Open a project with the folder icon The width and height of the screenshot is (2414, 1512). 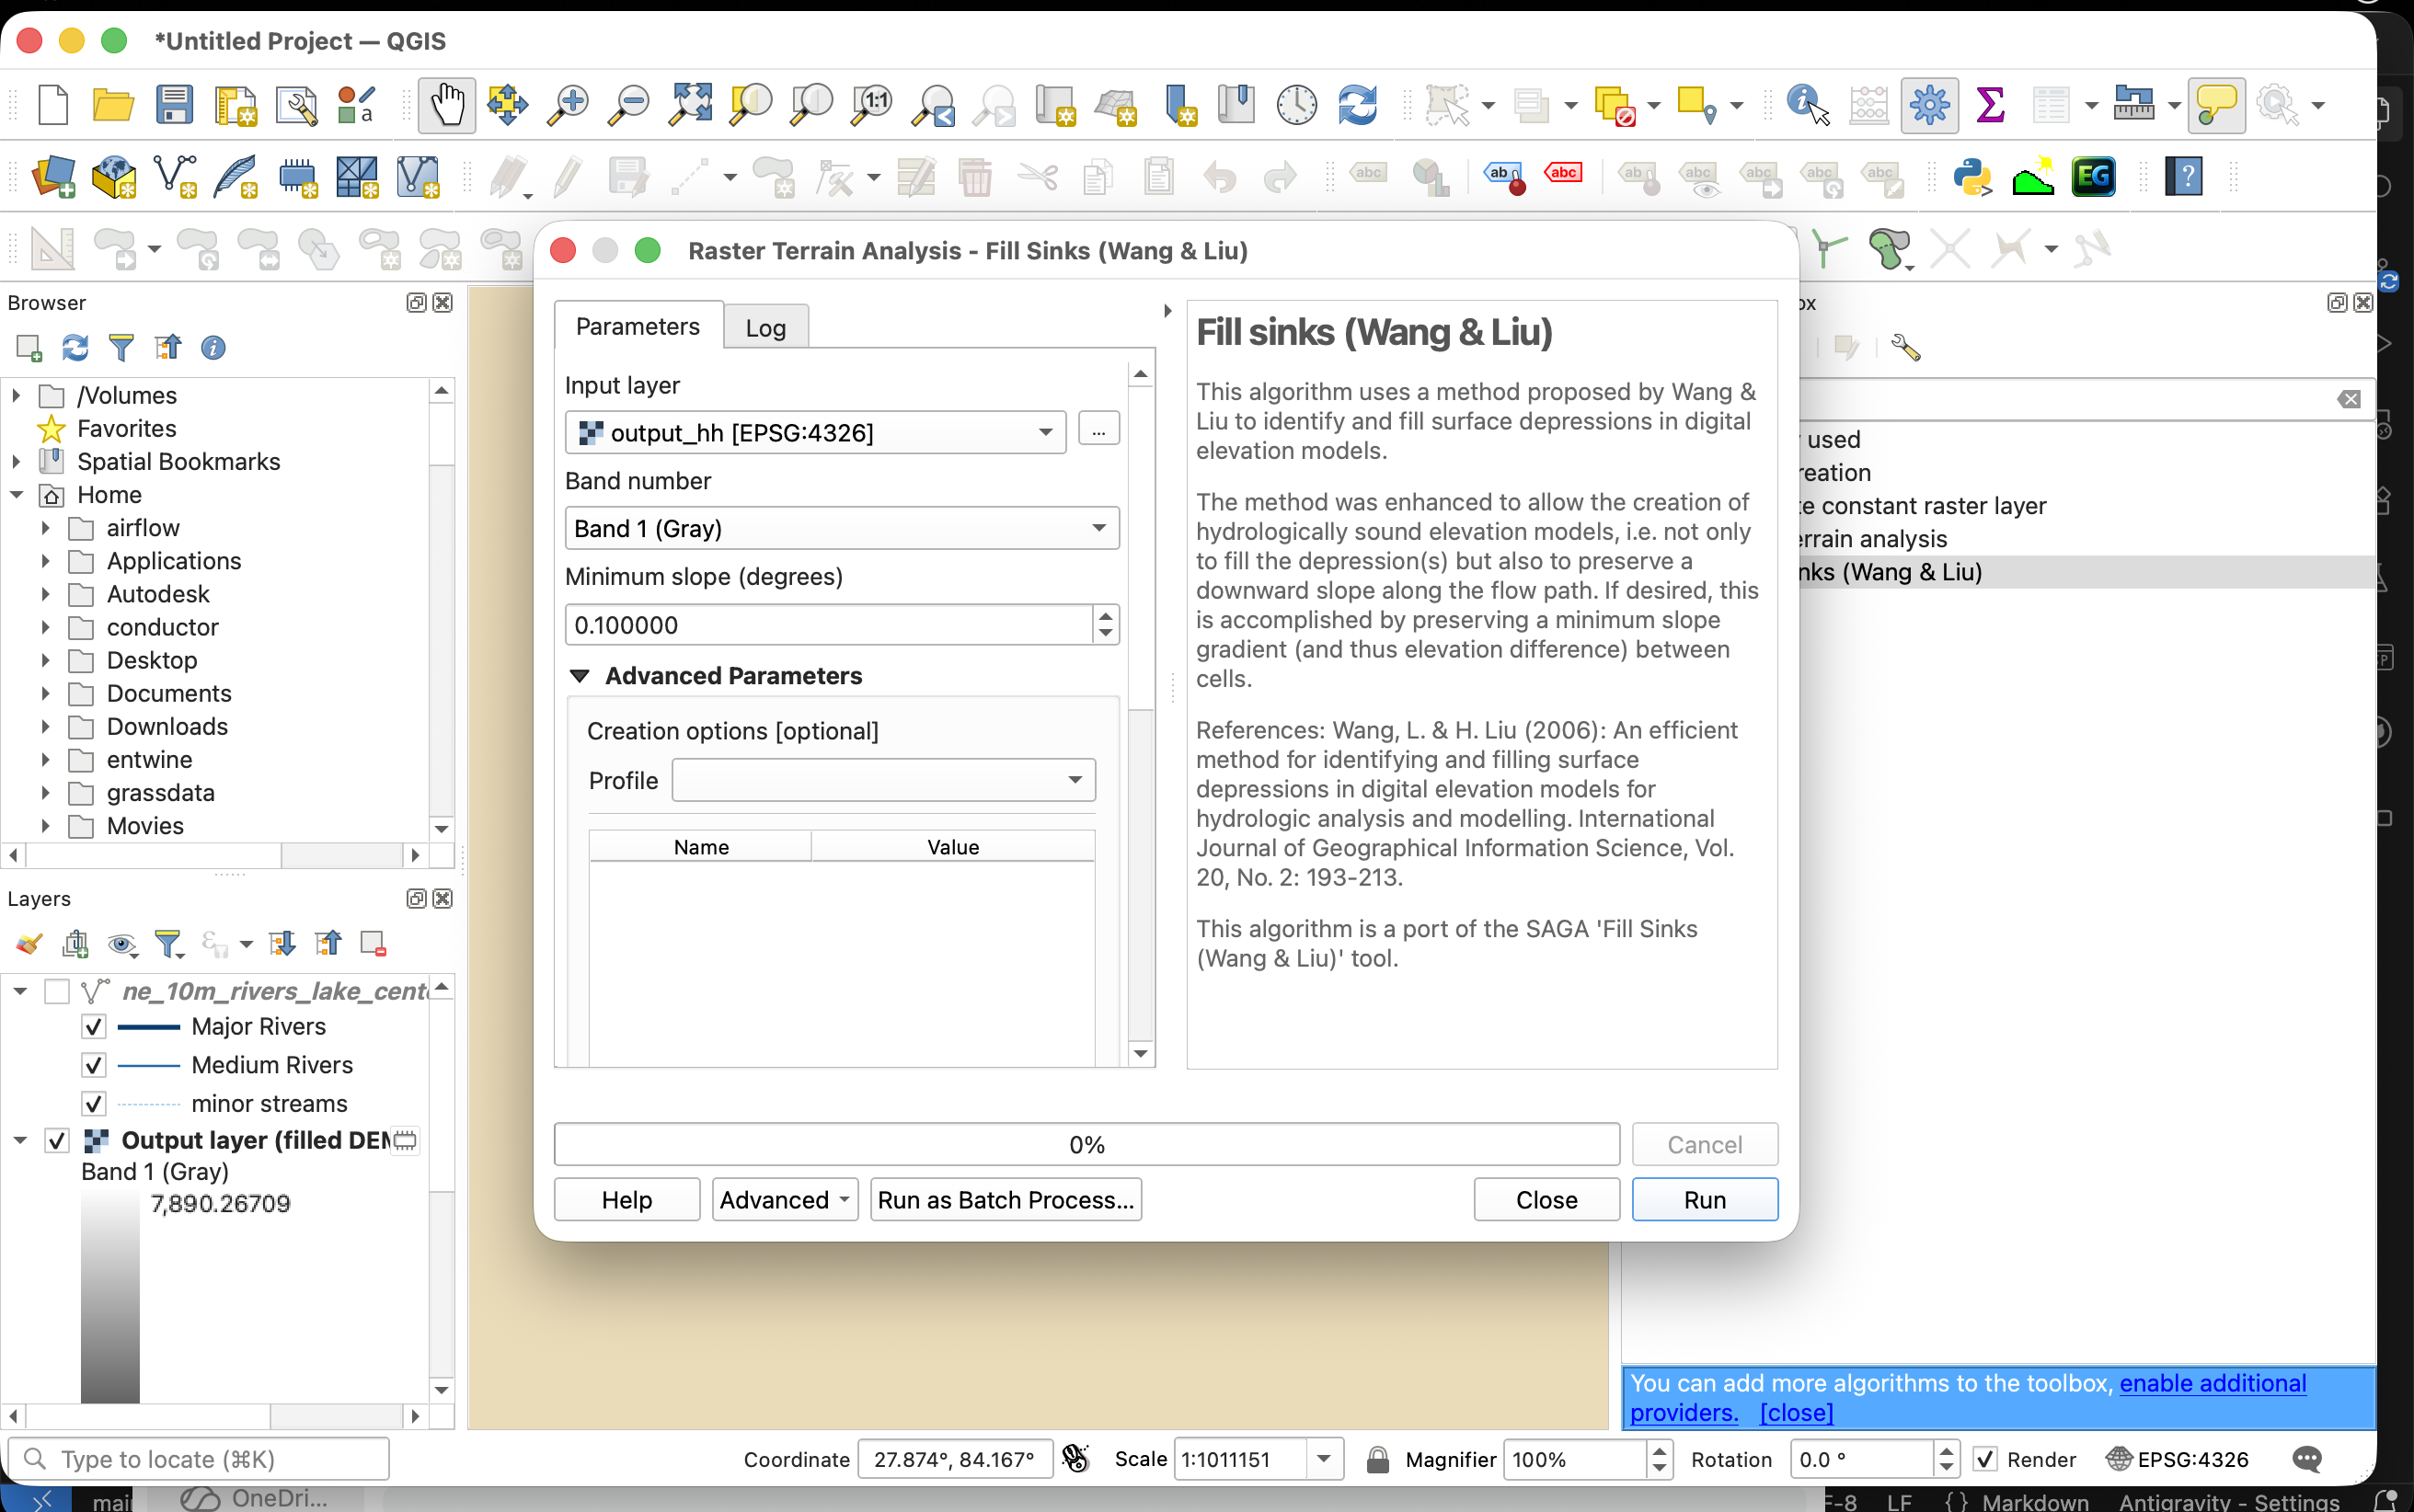coord(113,104)
